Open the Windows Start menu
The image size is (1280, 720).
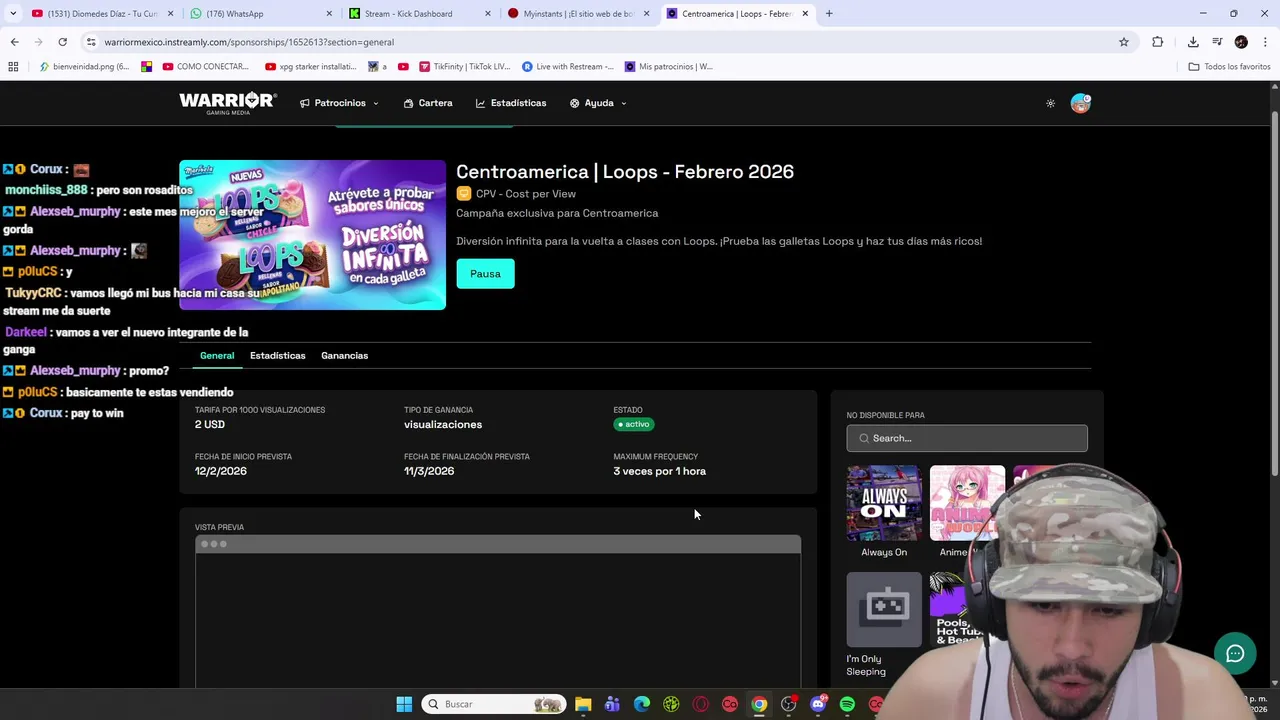pos(404,704)
